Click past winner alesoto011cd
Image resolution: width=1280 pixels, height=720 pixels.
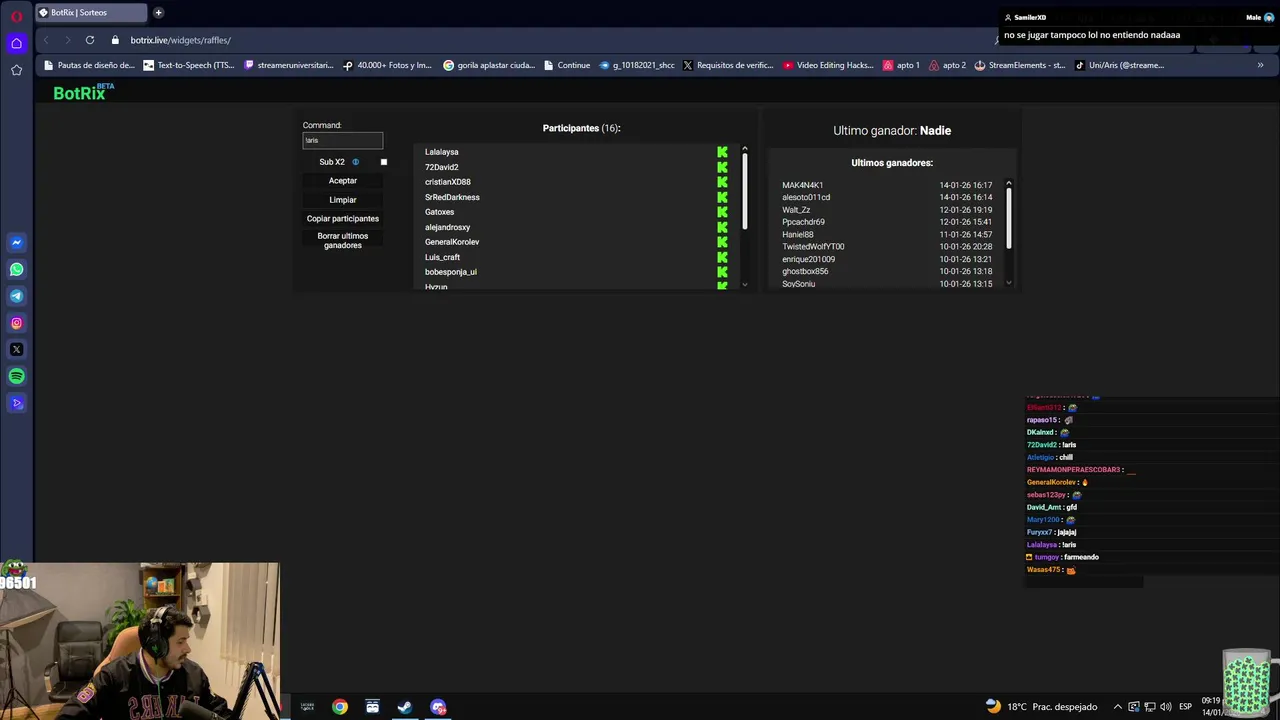[806, 197]
